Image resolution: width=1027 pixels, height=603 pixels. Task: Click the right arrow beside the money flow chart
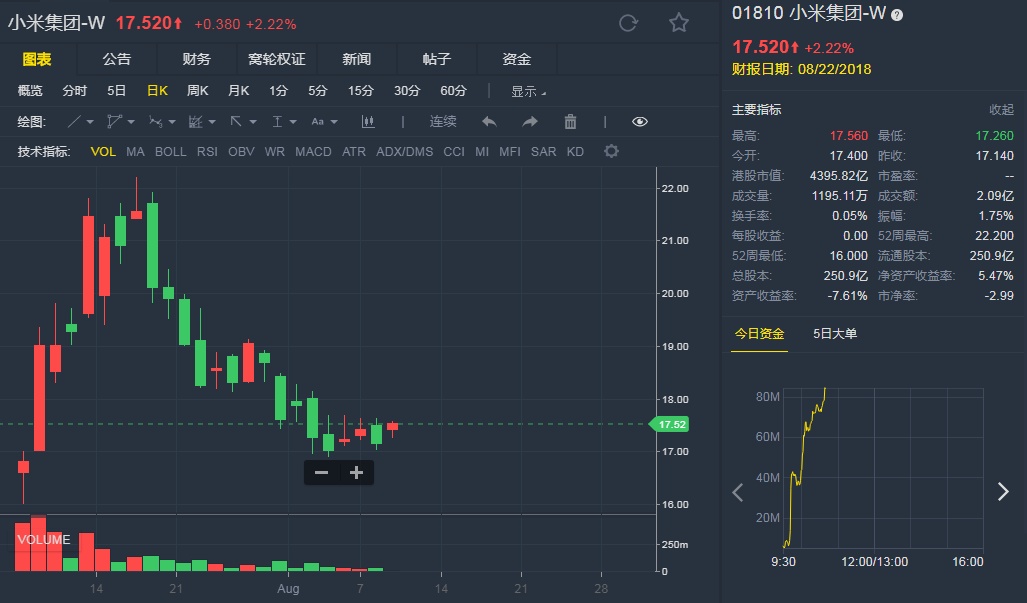tap(1003, 491)
